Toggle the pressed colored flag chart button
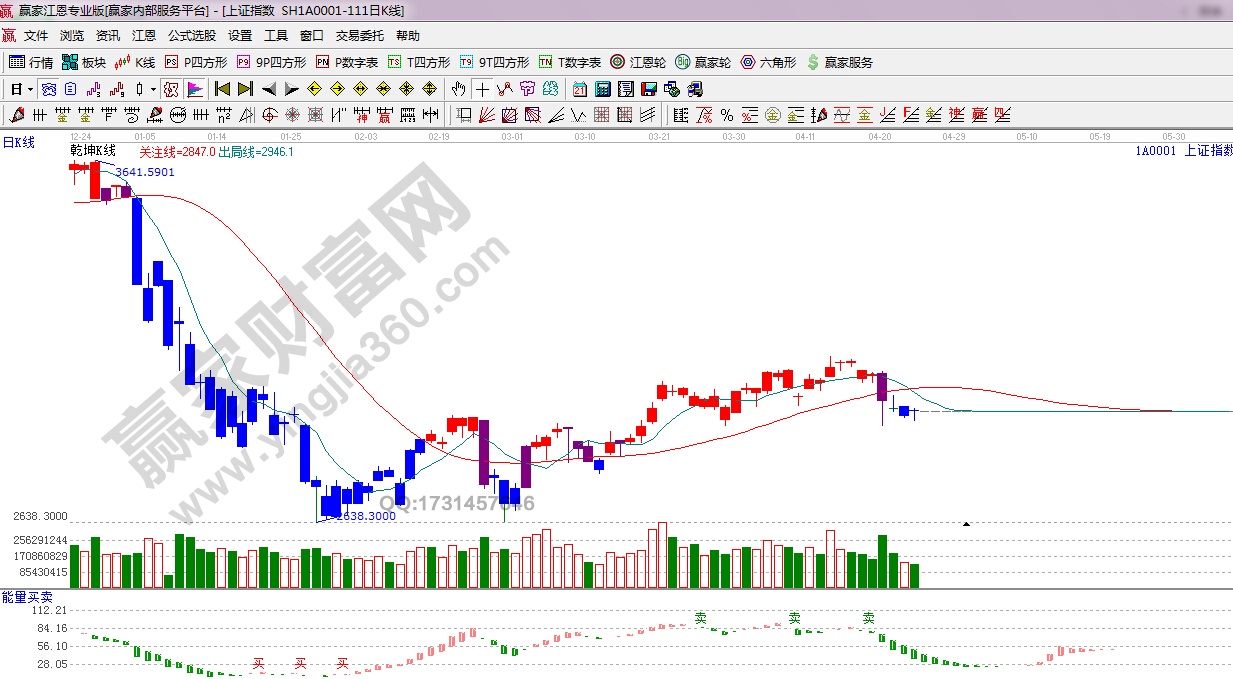 (x=194, y=89)
